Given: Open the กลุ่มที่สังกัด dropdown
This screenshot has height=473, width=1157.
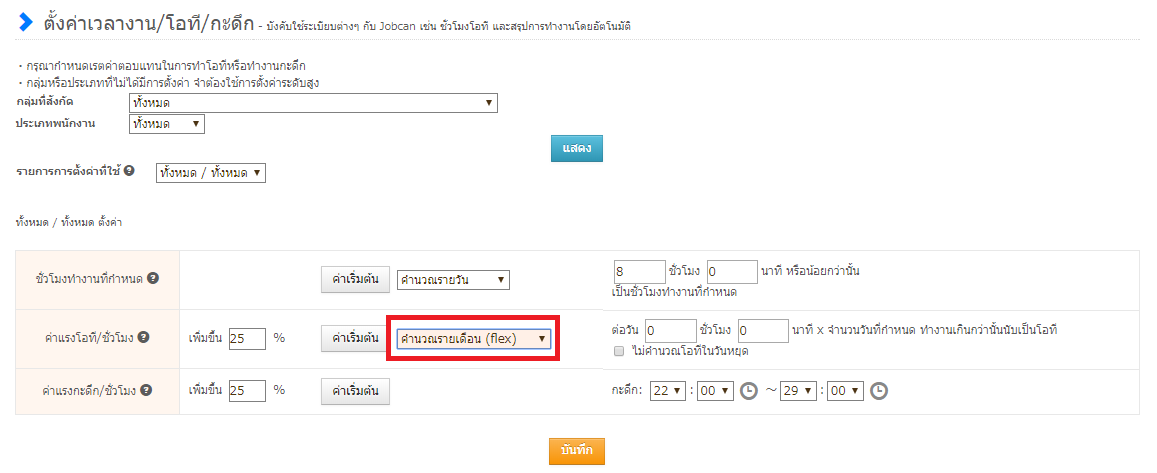Looking at the screenshot, I should pyautogui.click(x=313, y=103).
